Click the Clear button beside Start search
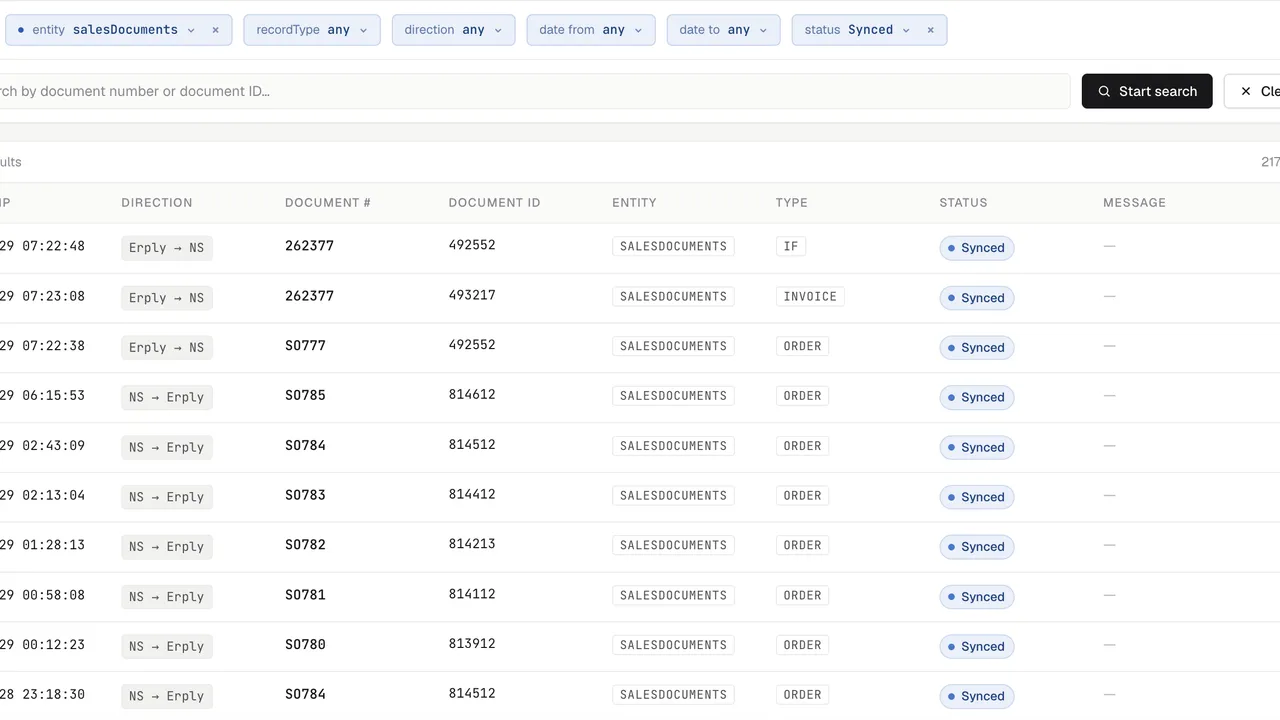The width and height of the screenshot is (1280, 720). click(x=1252, y=91)
